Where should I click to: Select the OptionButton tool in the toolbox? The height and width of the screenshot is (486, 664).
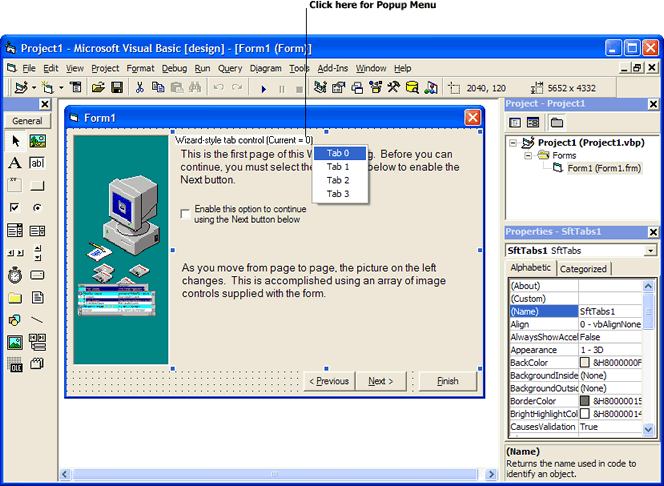[x=37, y=208]
